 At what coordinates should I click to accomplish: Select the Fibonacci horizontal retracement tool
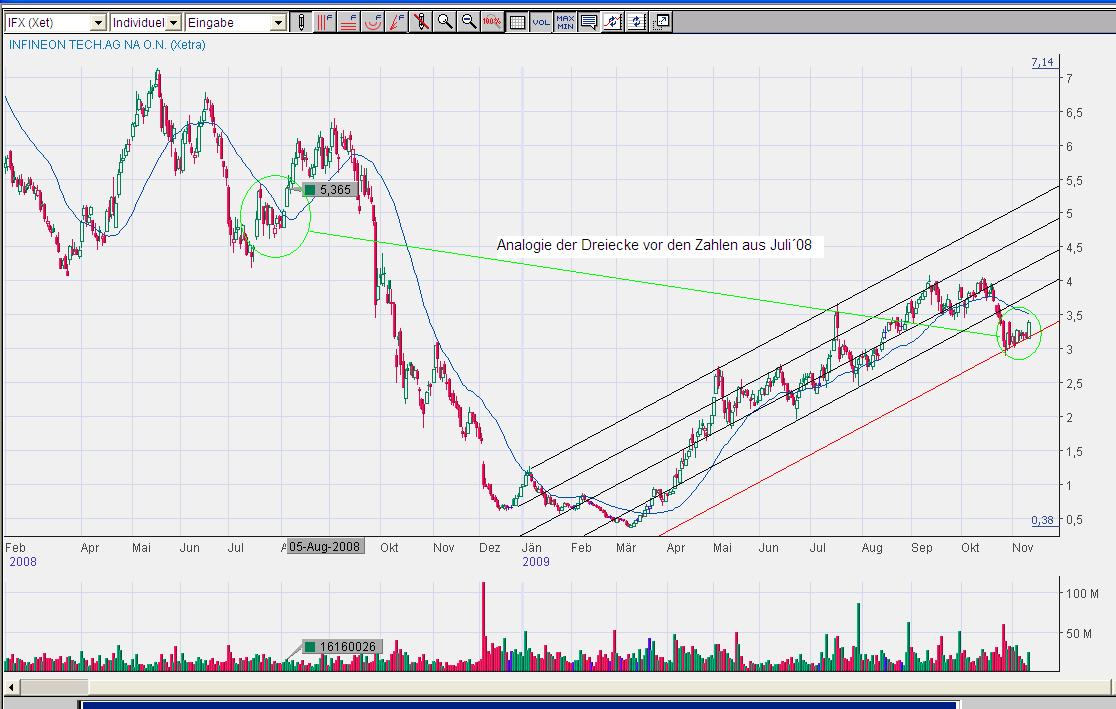[349, 22]
